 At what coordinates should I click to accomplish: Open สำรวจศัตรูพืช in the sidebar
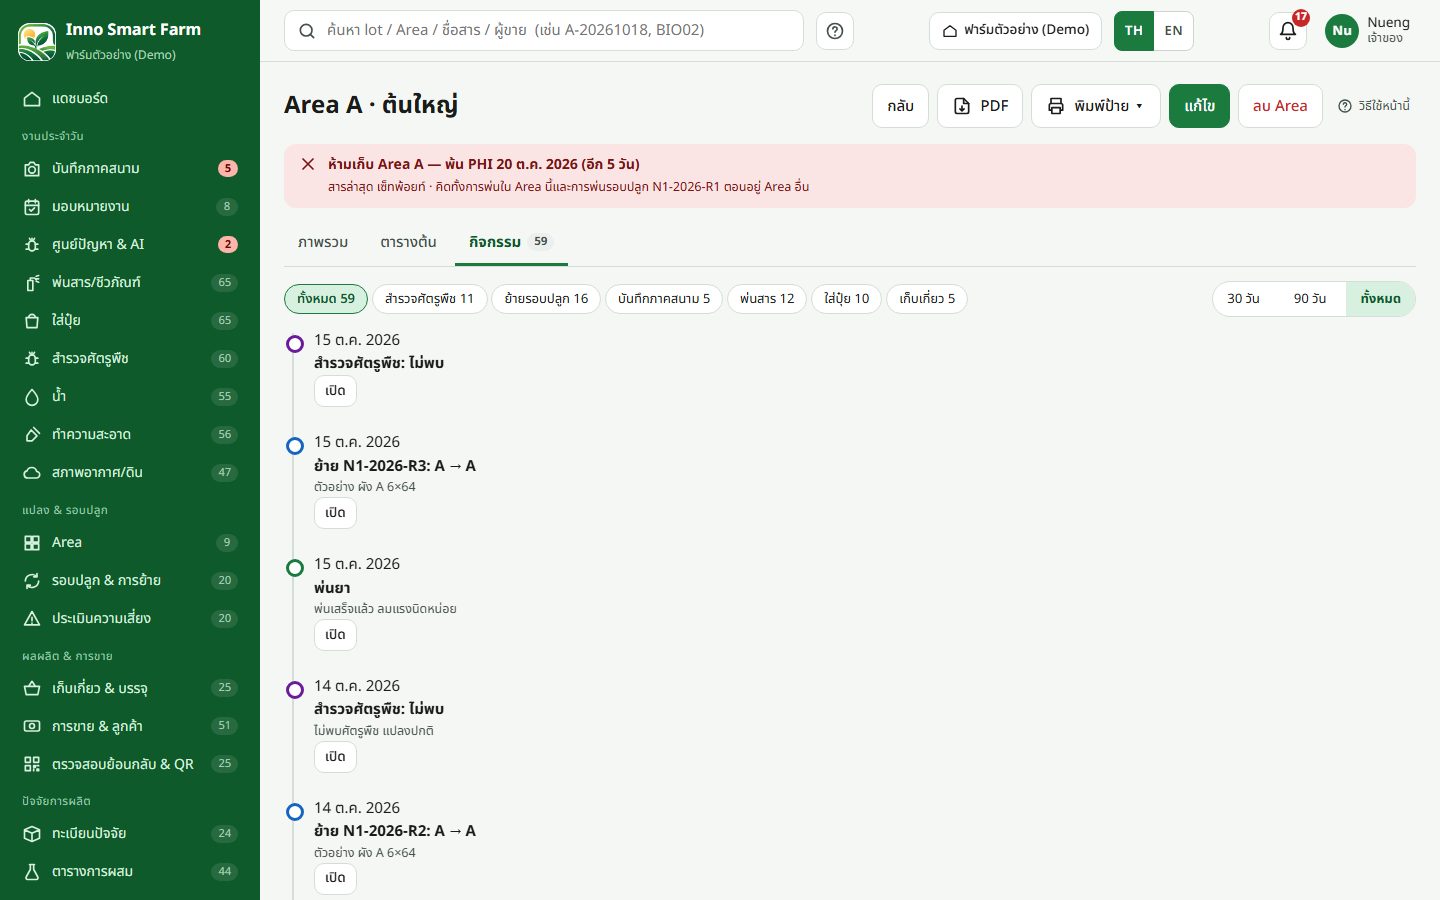130,359
